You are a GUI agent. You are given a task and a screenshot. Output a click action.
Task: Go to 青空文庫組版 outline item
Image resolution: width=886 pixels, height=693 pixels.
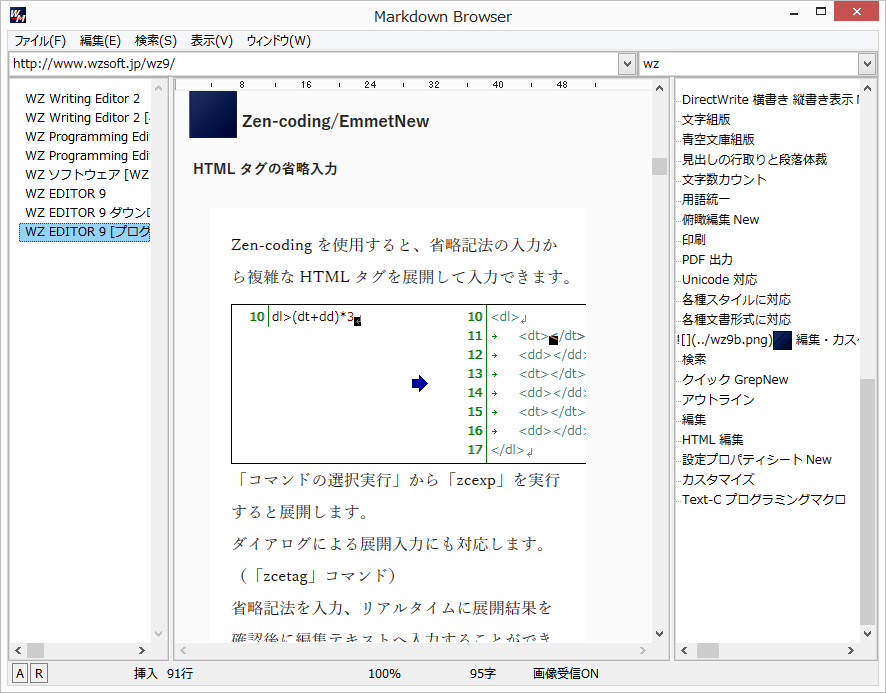point(718,140)
